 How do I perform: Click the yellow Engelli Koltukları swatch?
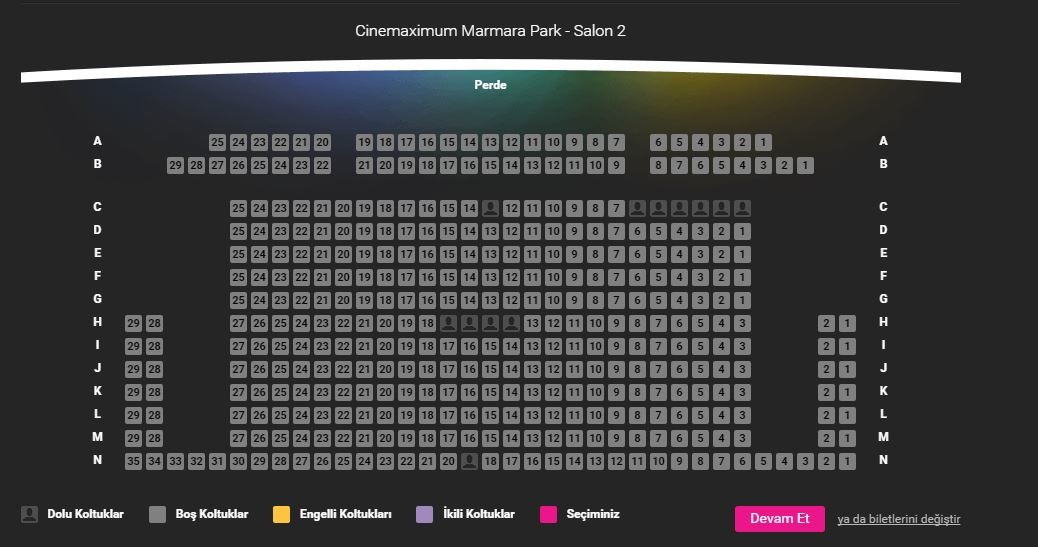281,515
